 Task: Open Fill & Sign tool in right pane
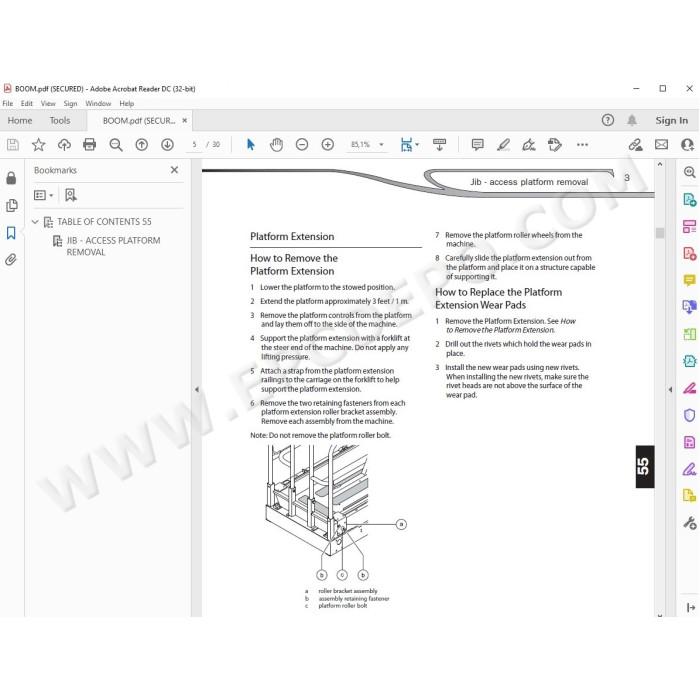[690, 469]
